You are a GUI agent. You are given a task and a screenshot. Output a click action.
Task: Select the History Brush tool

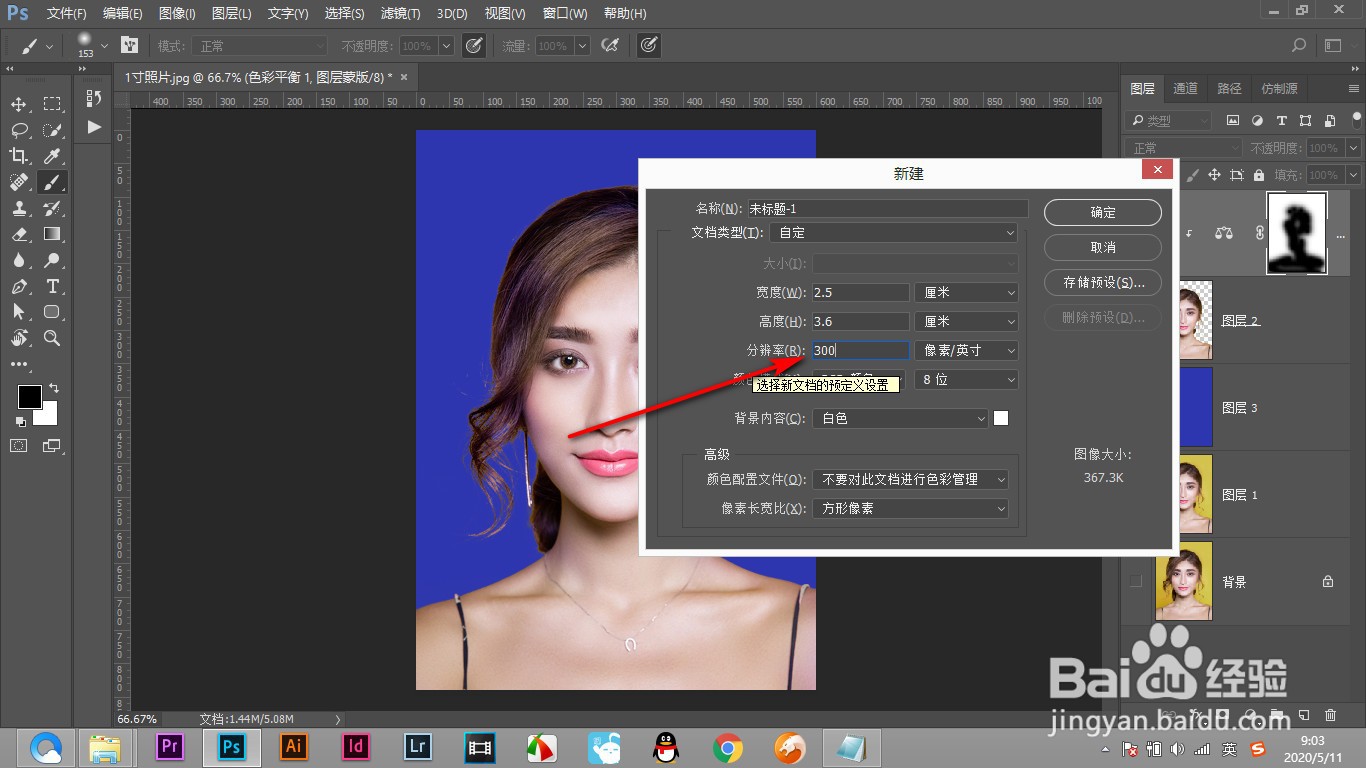(x=52, y=208)
